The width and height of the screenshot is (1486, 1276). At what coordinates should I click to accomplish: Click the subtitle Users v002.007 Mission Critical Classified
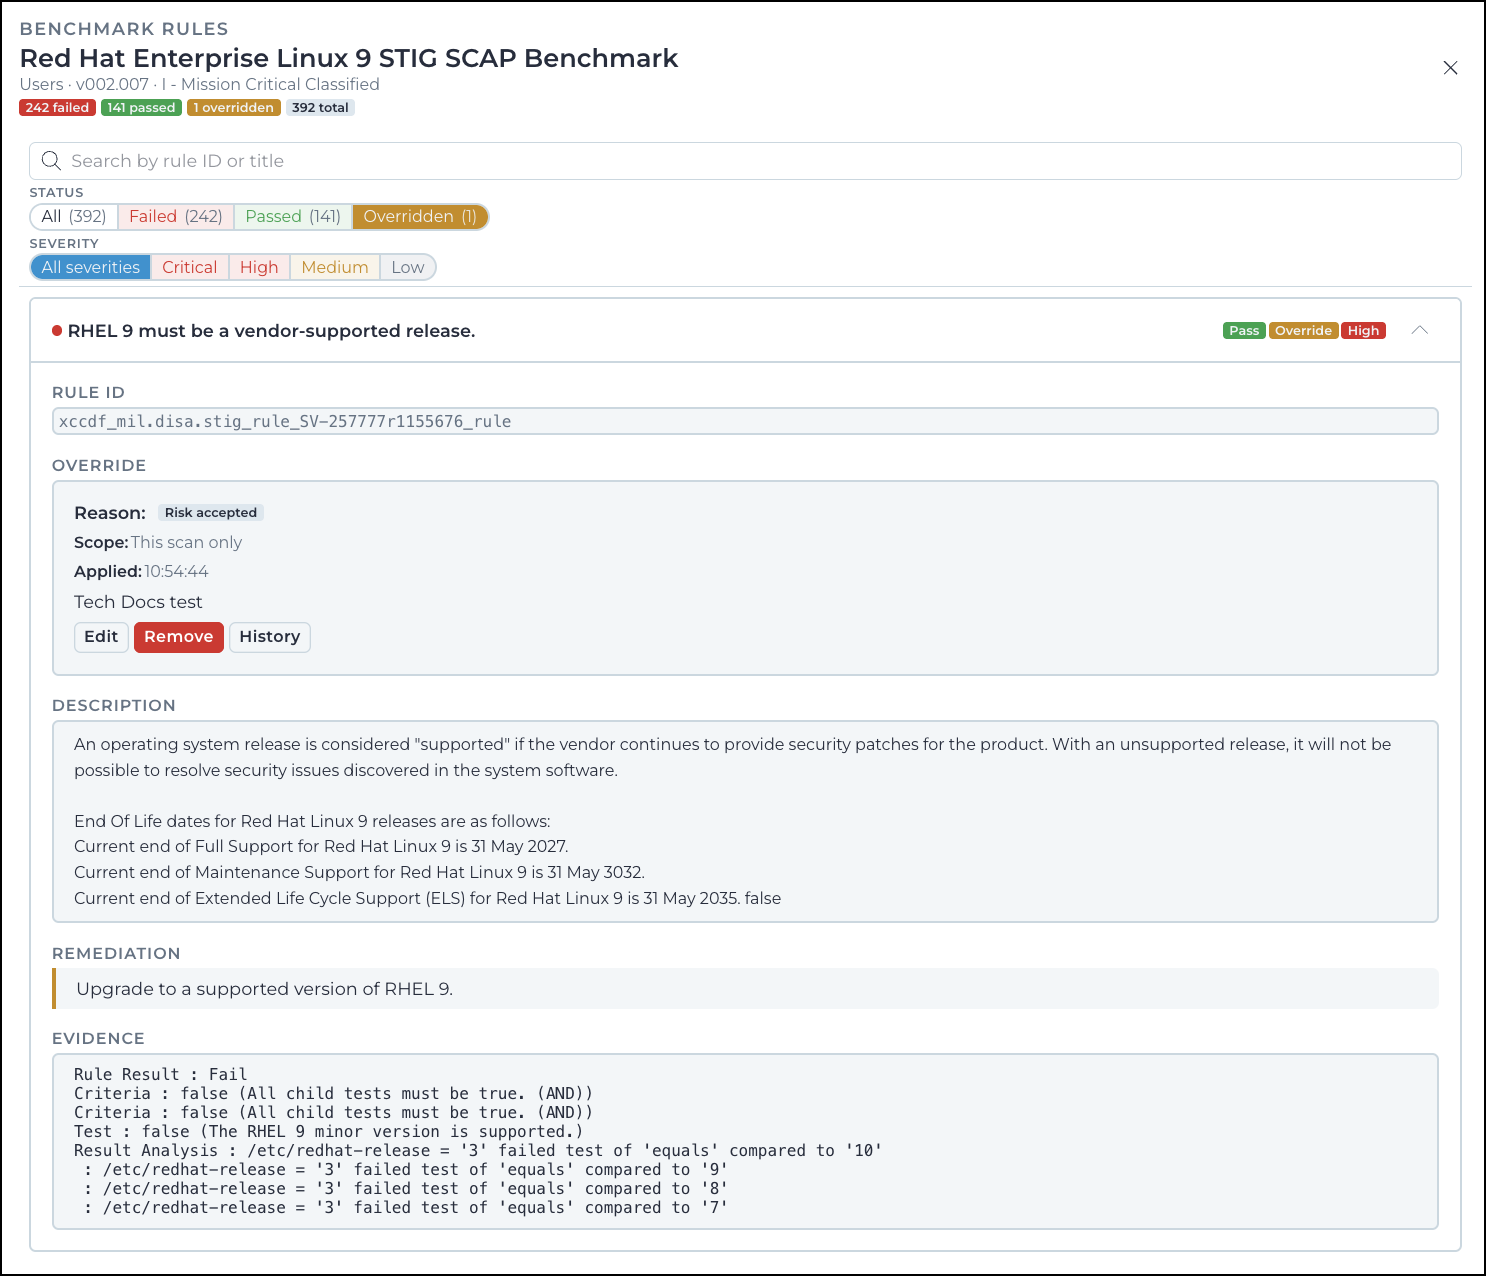point(199,85)
